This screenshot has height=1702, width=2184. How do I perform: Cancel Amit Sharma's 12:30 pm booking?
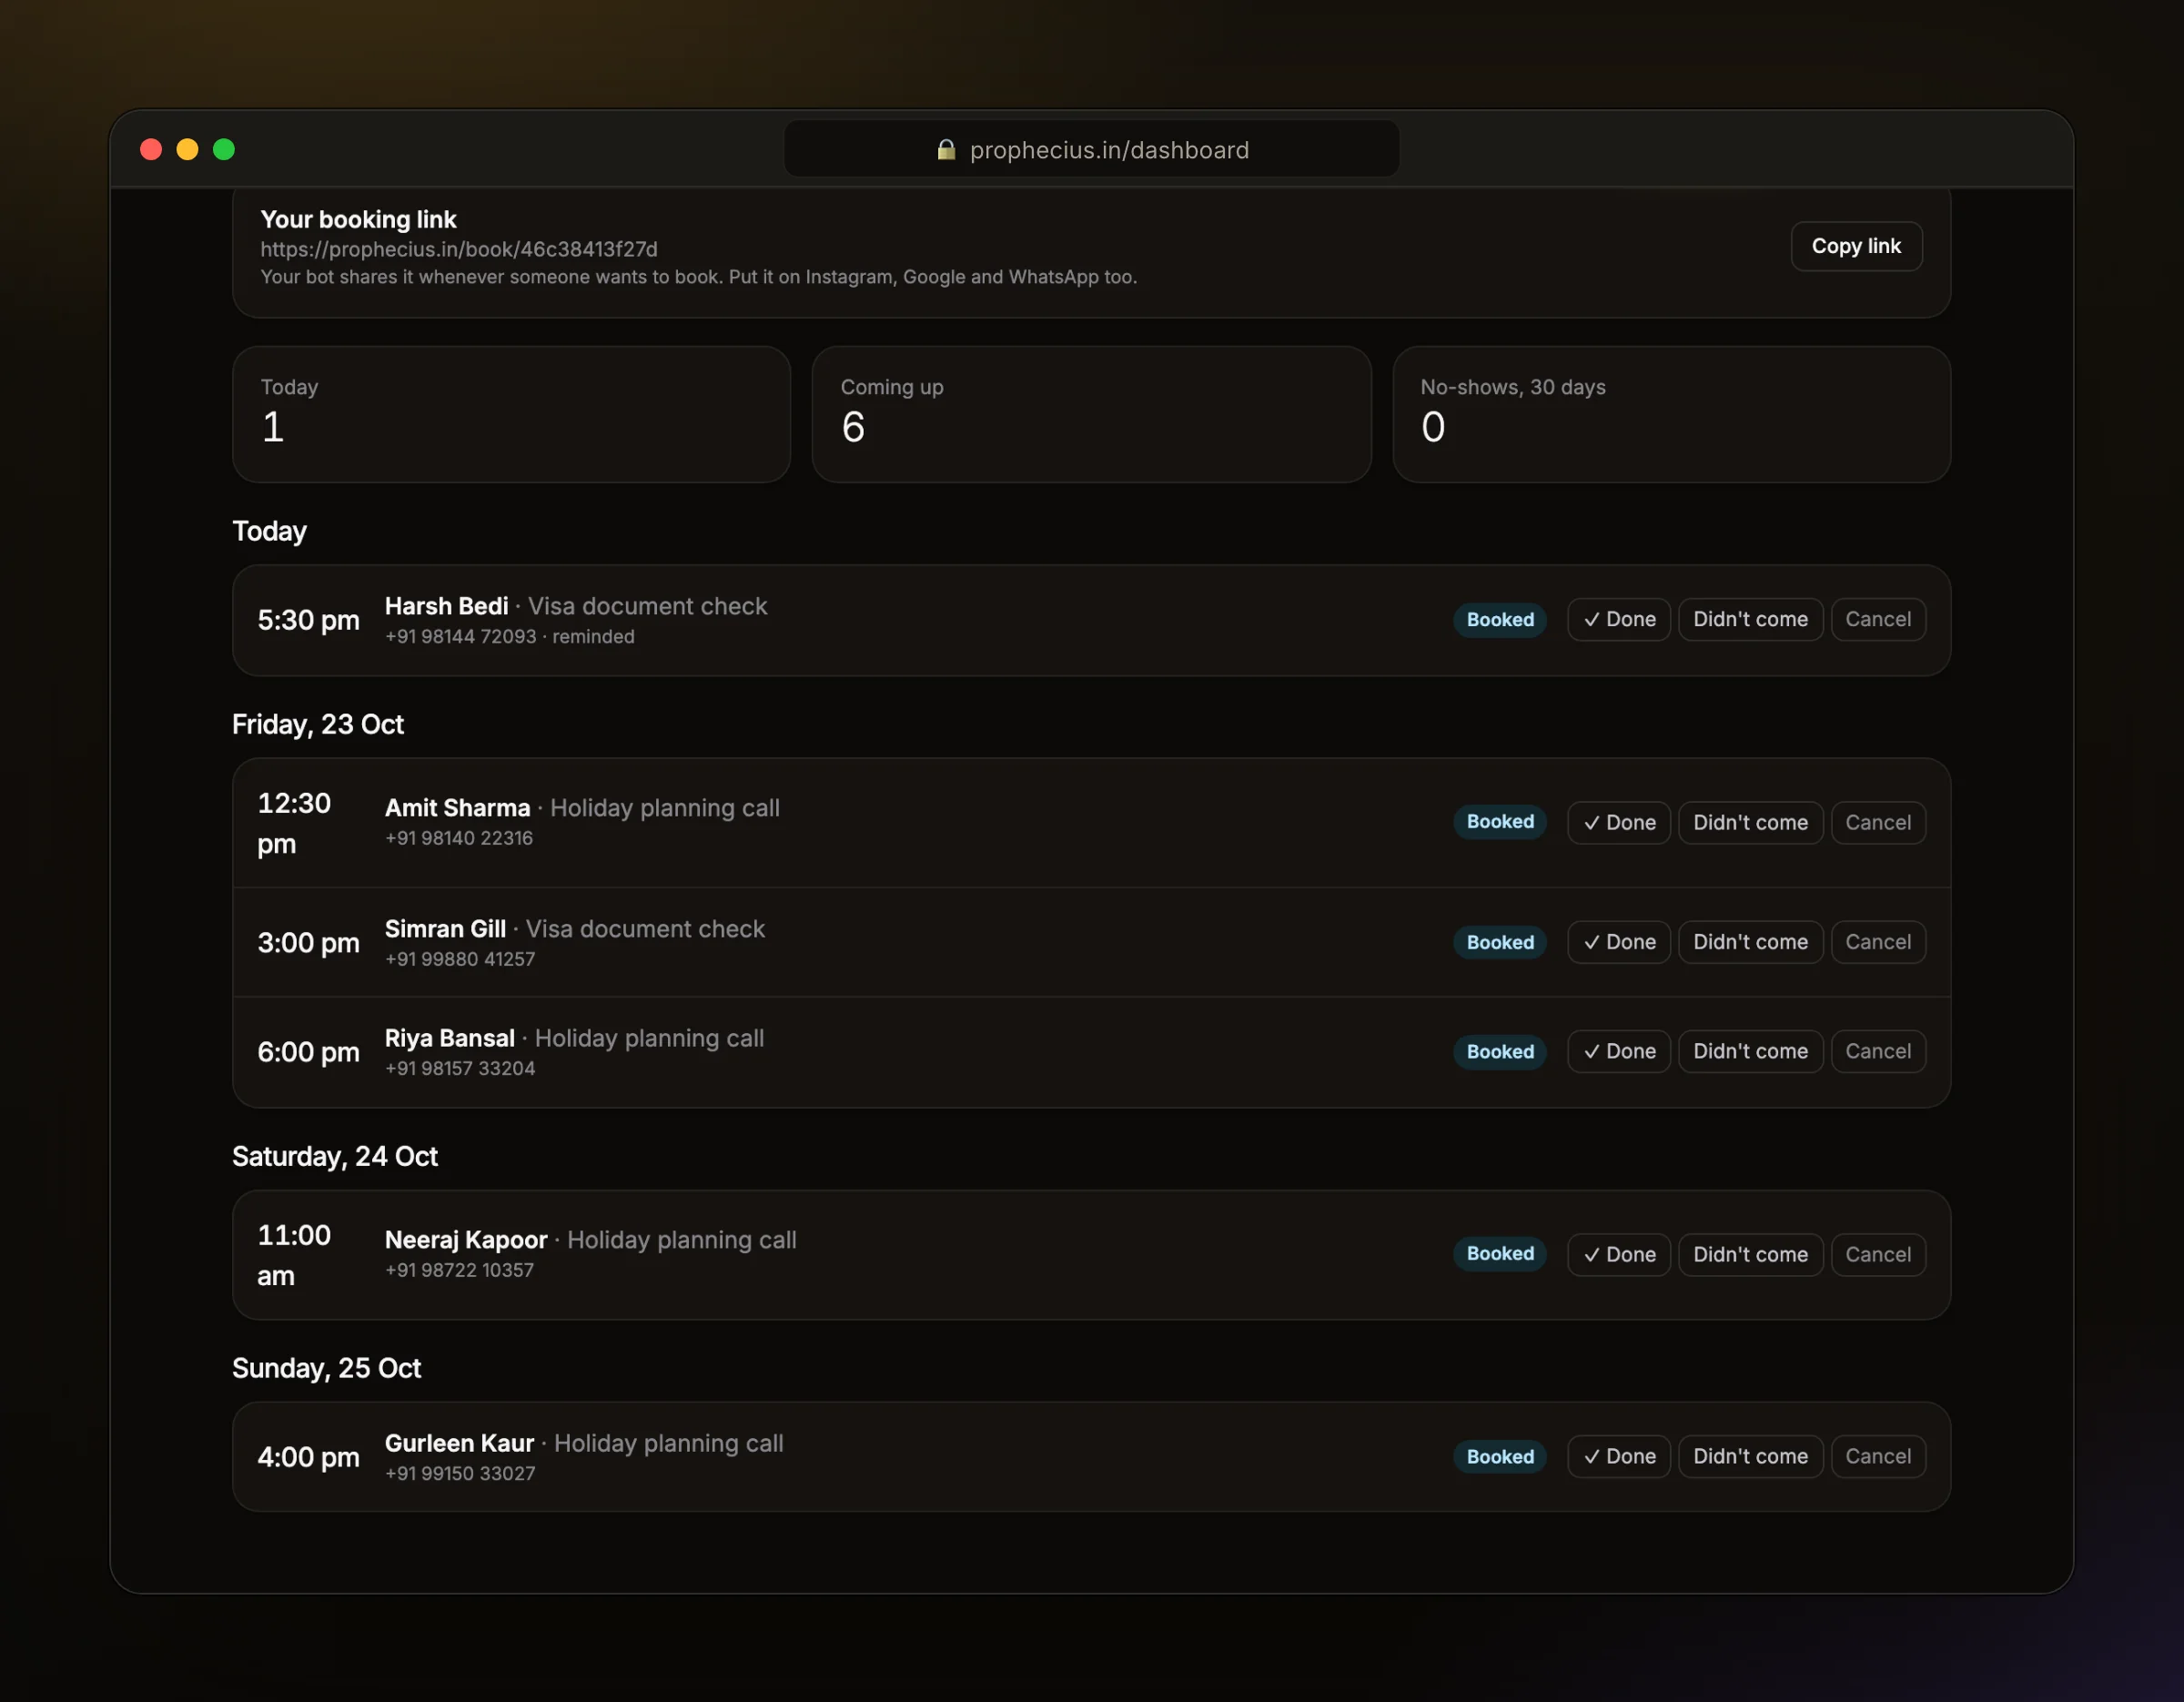(x=1877, y=822)
